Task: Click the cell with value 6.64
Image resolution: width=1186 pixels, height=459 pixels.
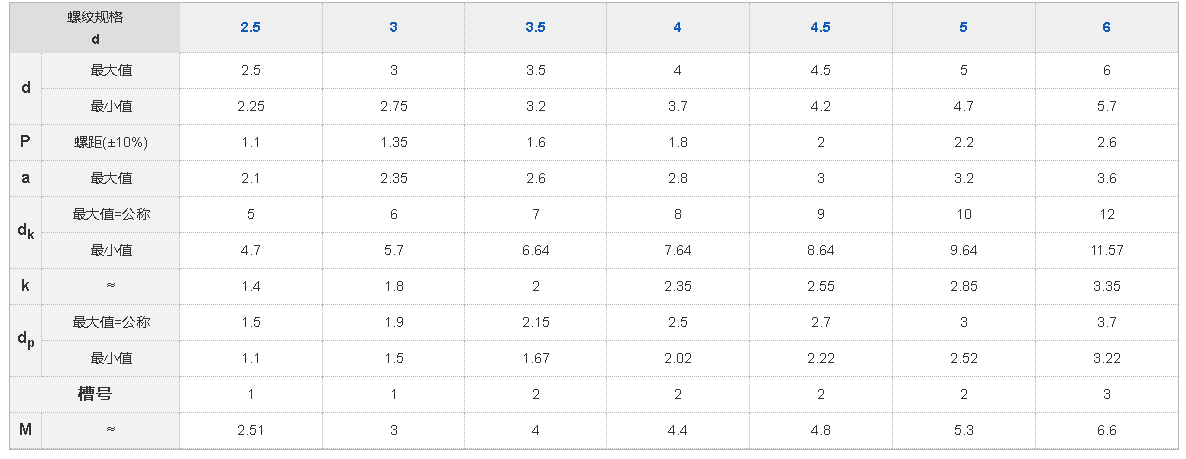Action: [x=535, y=250]
